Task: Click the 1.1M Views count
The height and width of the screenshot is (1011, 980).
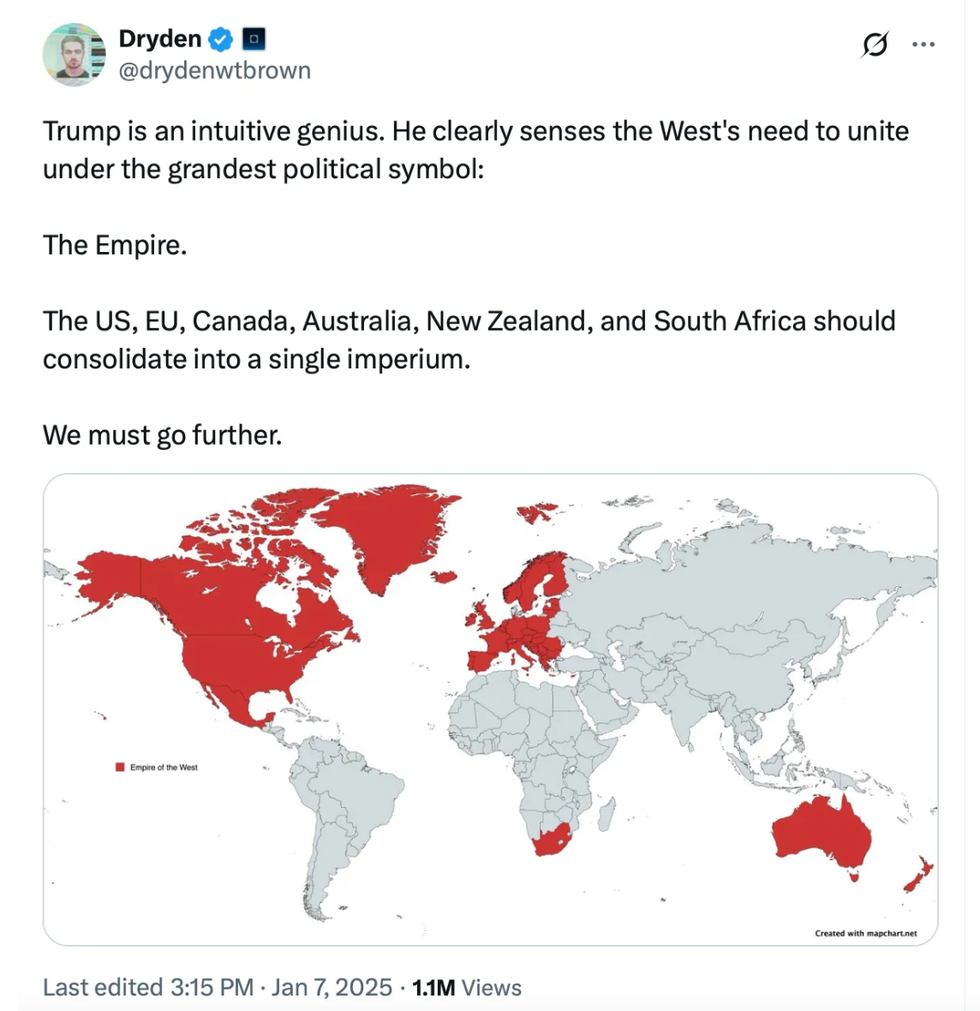Action: (467, 988)
